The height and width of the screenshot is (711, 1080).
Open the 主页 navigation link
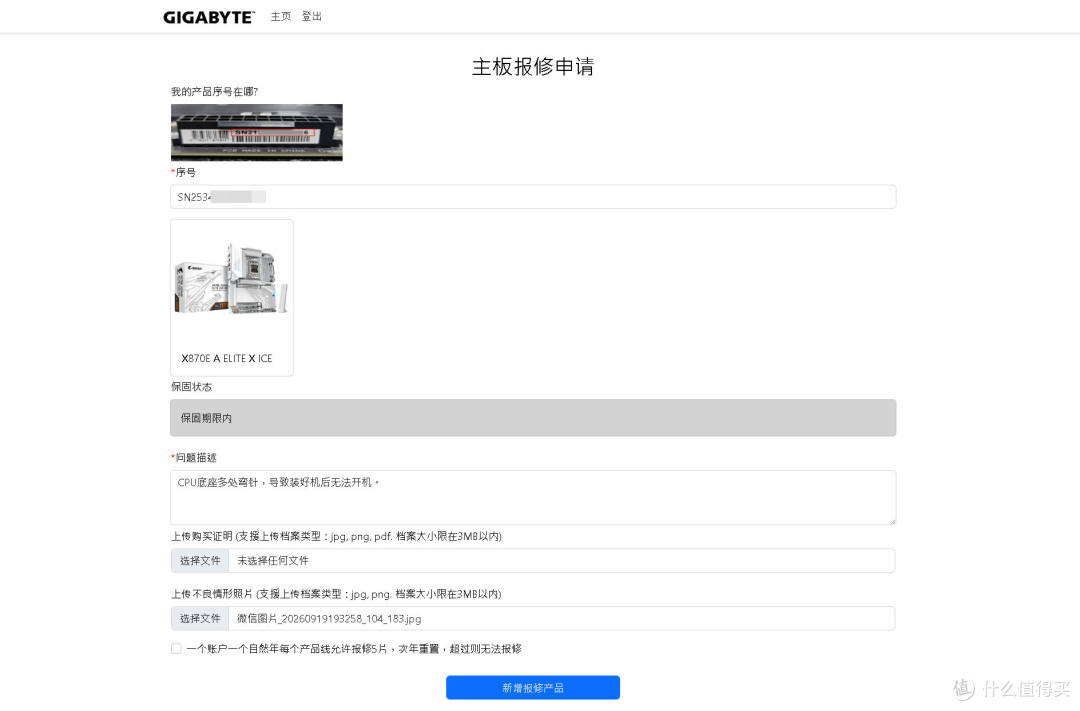[x=281, y=17]
